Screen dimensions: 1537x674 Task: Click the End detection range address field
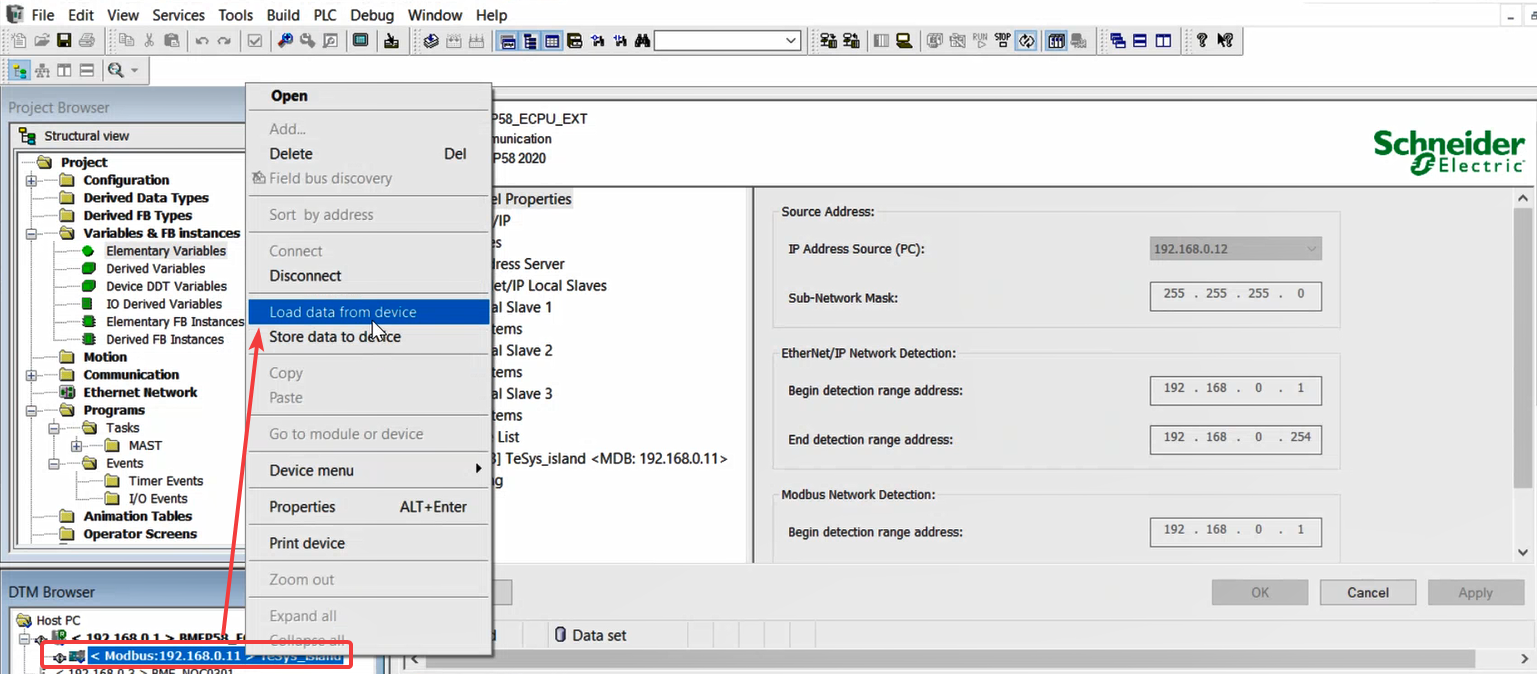pos(1236,438)
